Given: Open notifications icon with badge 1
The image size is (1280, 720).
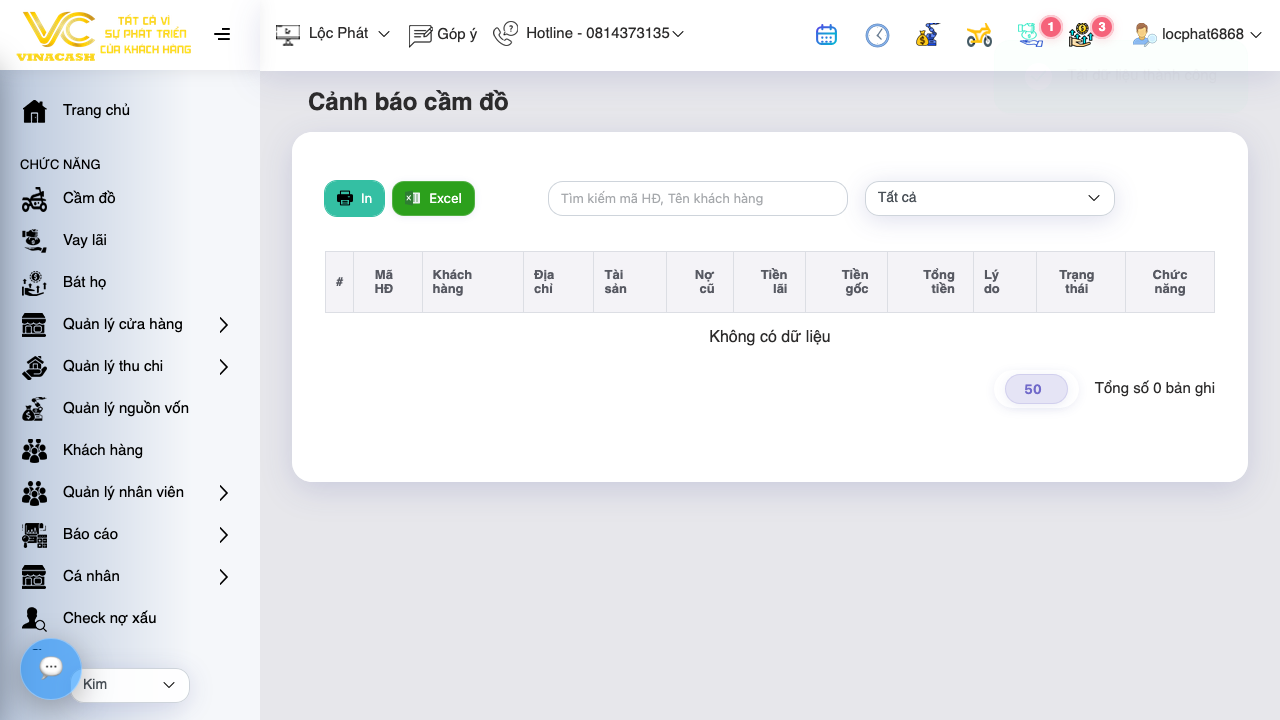Looking at the screenshot, I should (1032, 33).
